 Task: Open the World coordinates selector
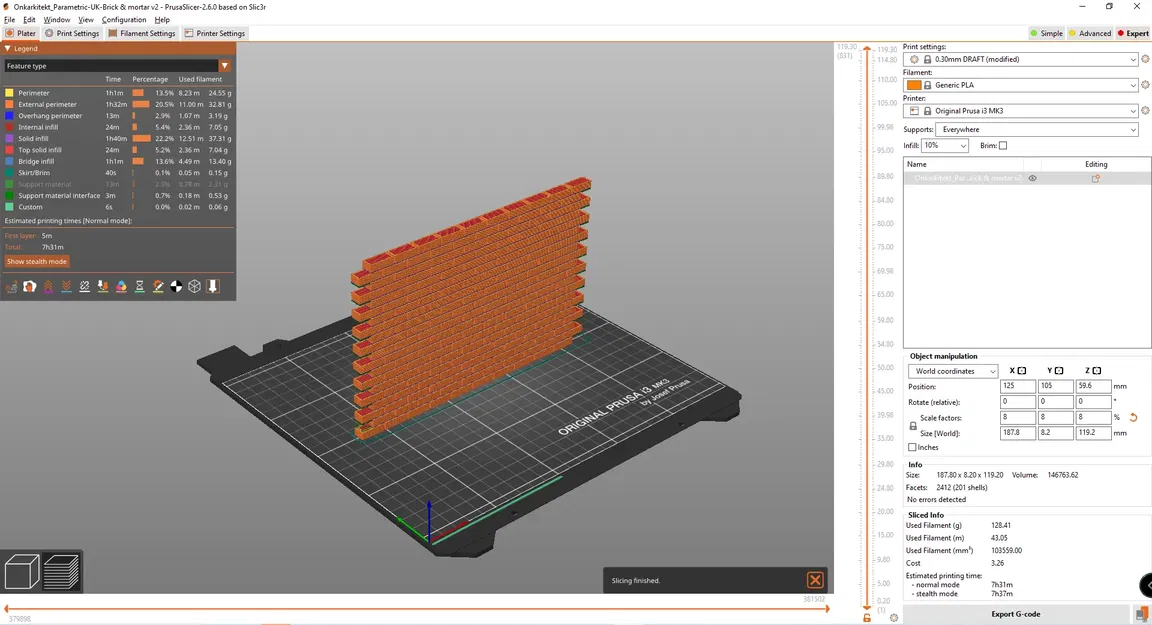pyautogui.click(x=950, y=371)
